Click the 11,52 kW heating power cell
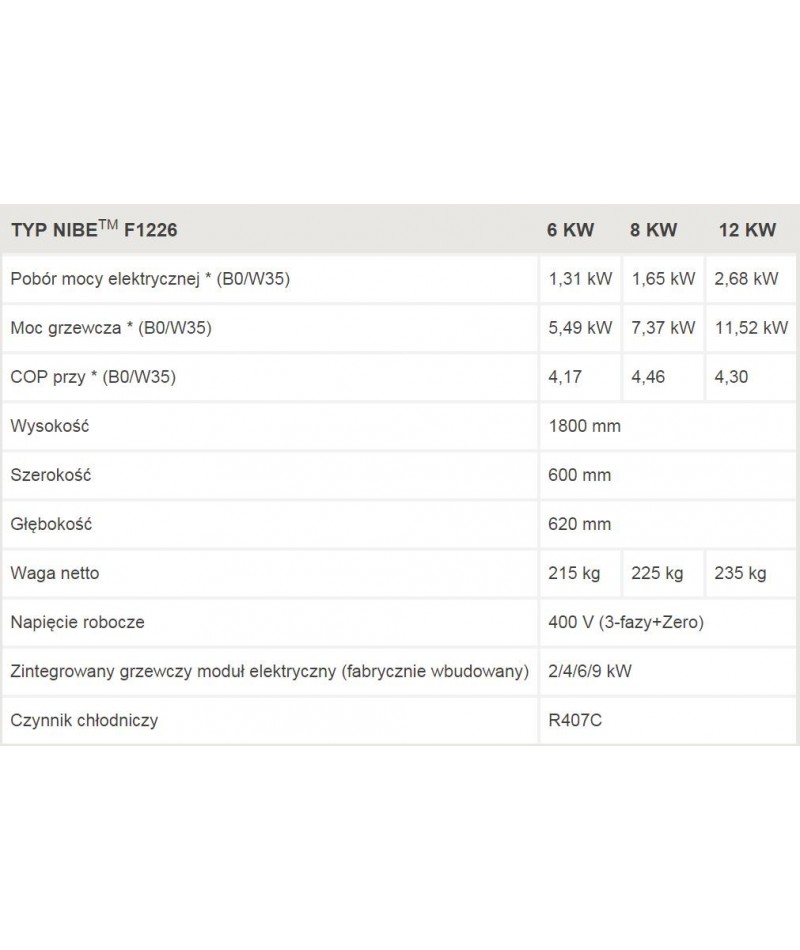The image size is (800, 950). click(752, 328)
